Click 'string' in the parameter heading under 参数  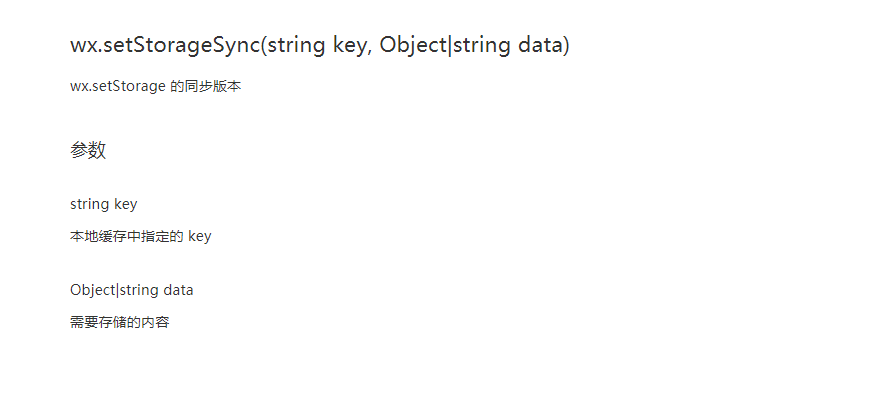89,204
